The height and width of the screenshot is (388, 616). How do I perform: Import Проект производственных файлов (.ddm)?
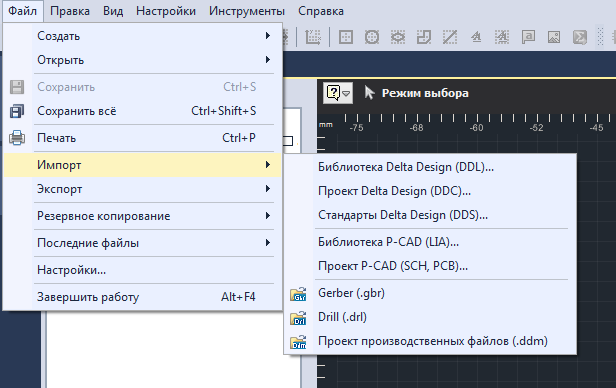point(430,341)
